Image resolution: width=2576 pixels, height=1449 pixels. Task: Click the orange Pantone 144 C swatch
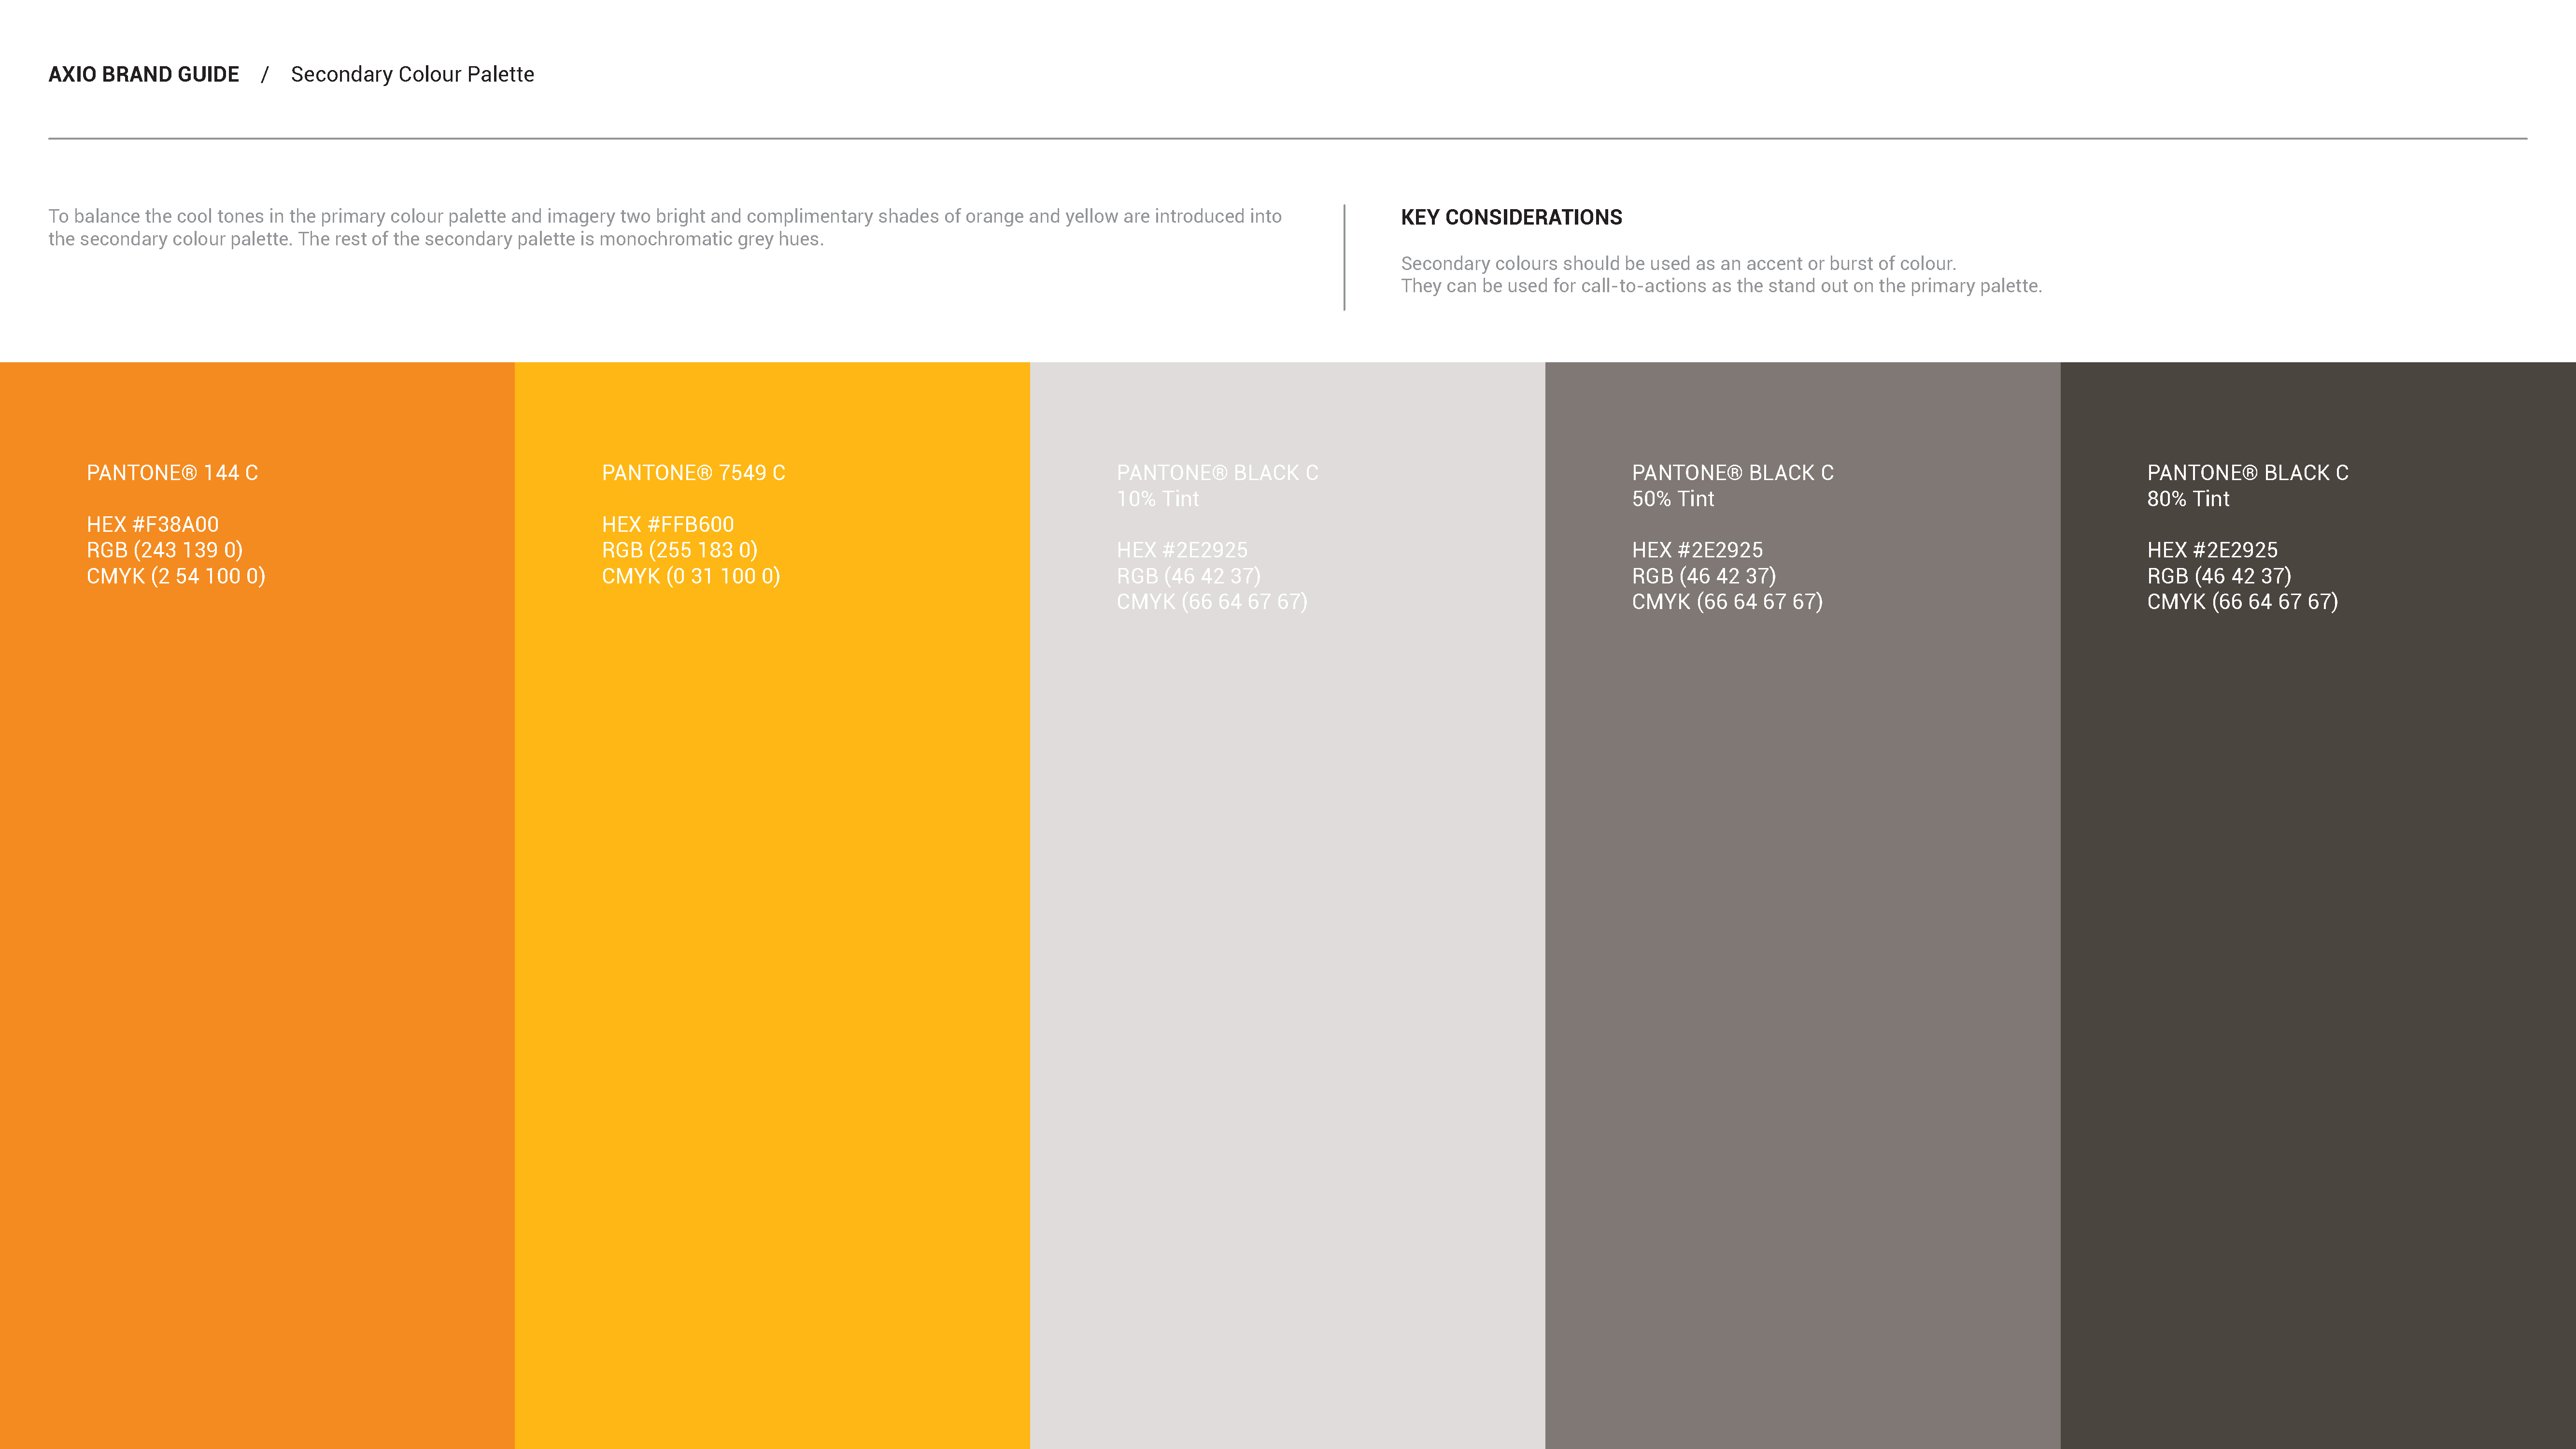click(257, 905)
